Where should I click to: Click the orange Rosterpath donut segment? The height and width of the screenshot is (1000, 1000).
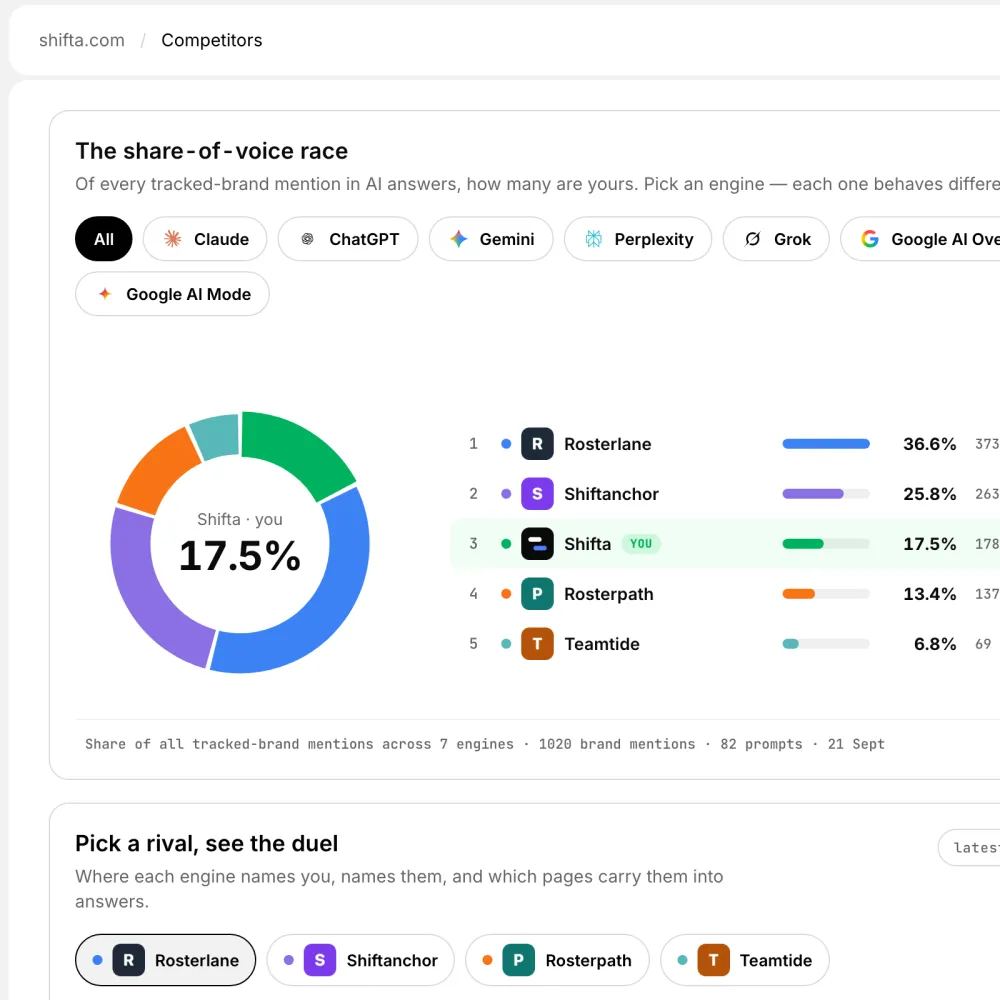(158, 472)
